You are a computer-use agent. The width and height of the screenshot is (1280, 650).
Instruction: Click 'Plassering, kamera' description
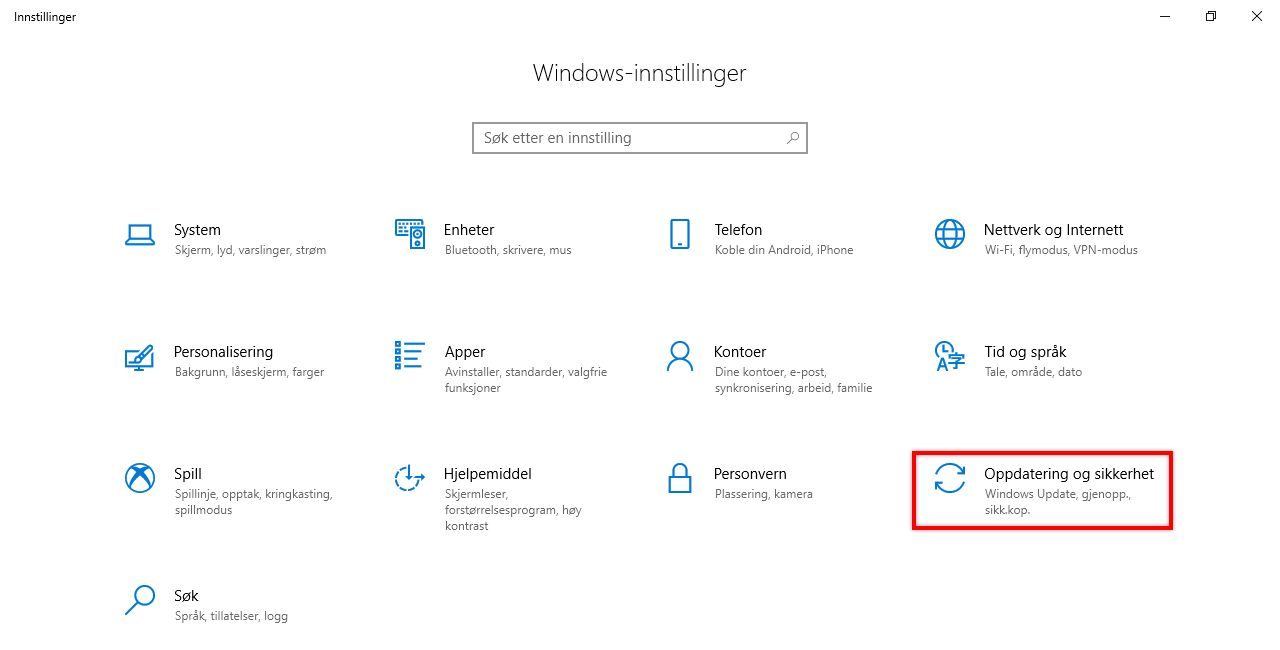(x=763, y=494)
